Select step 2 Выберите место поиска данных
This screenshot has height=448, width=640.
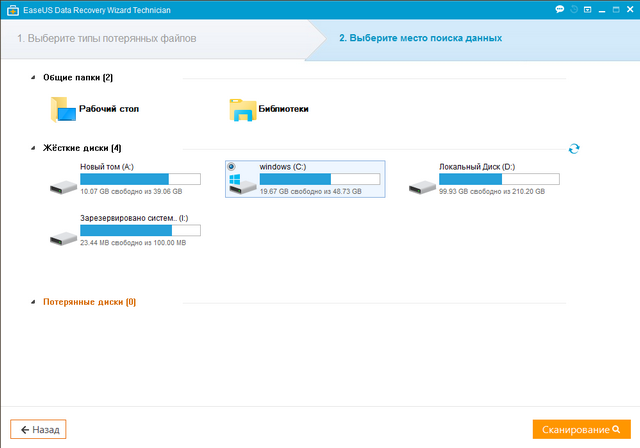click(x=420, y=38)
